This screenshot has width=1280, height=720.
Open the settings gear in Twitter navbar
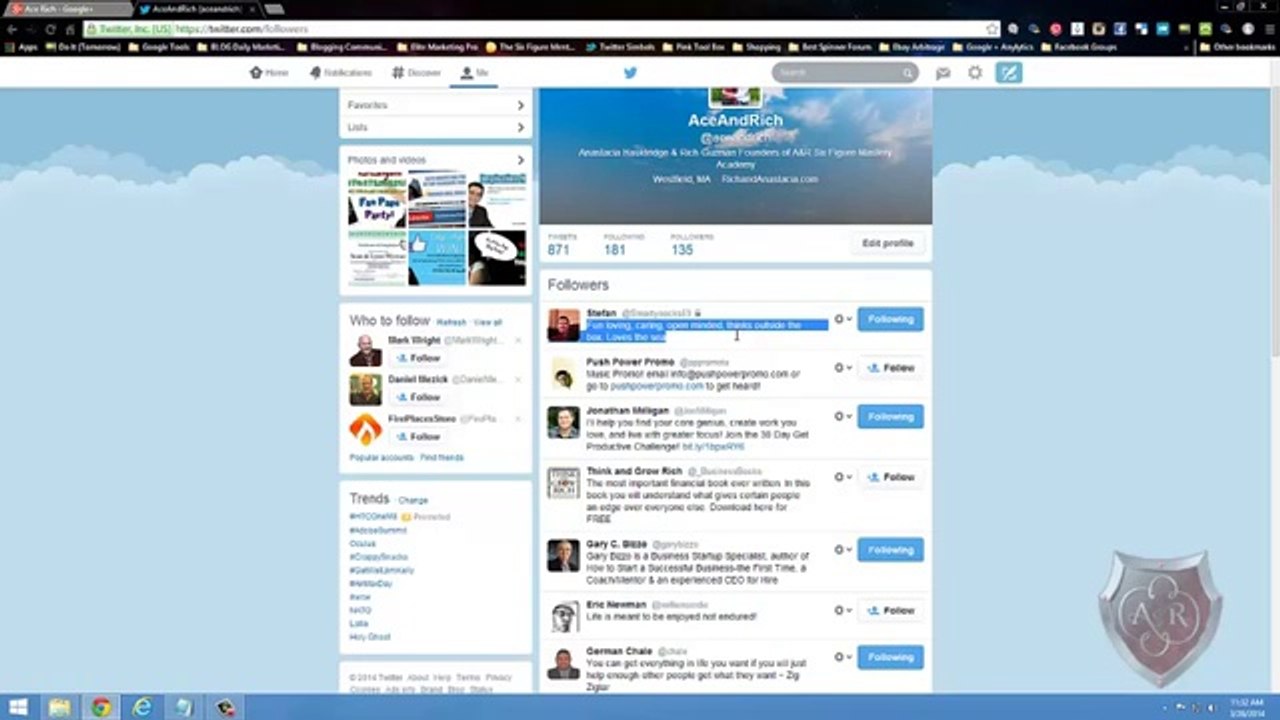[975, 73]
